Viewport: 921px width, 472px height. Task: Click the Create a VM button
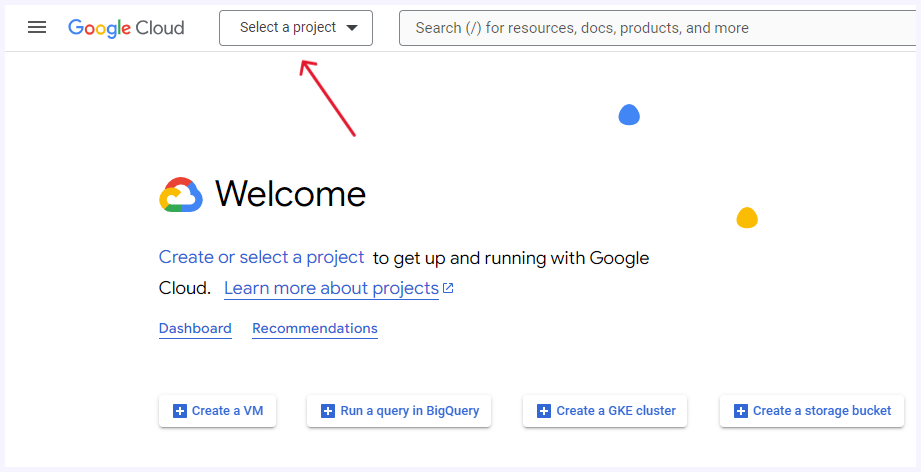pyautogui.click(x=217, y=411)
